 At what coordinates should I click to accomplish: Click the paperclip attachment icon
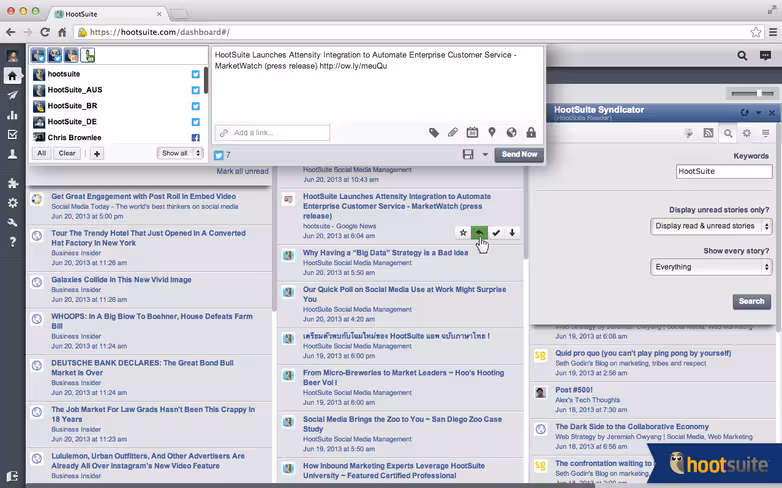click(x=453, y=132)
